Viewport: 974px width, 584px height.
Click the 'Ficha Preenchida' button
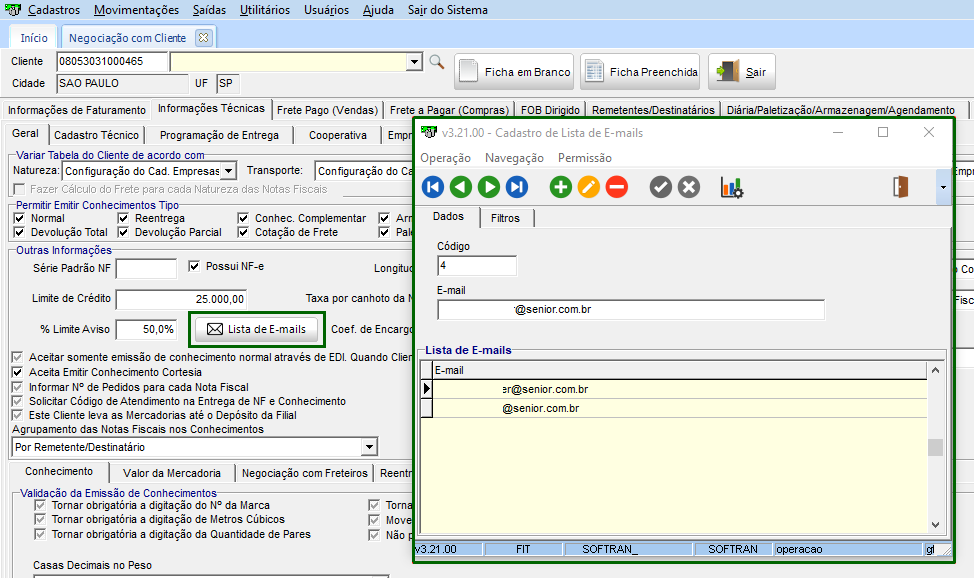641,72
